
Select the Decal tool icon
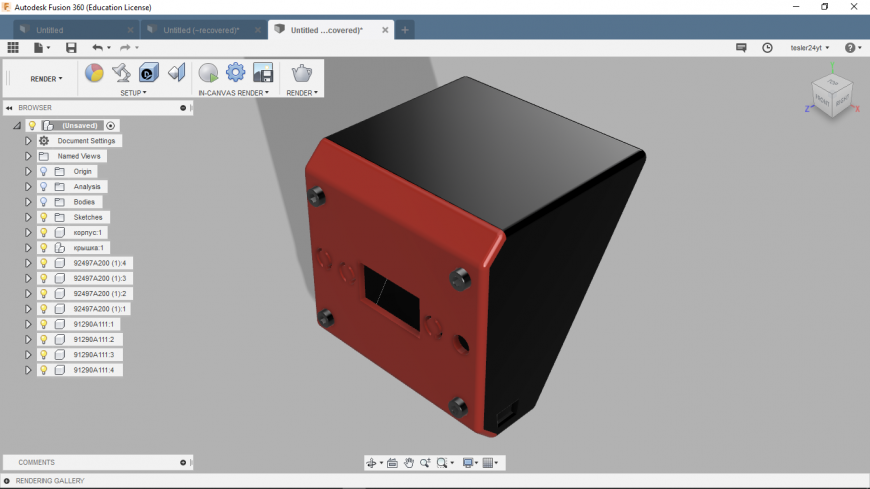(149, 72)
